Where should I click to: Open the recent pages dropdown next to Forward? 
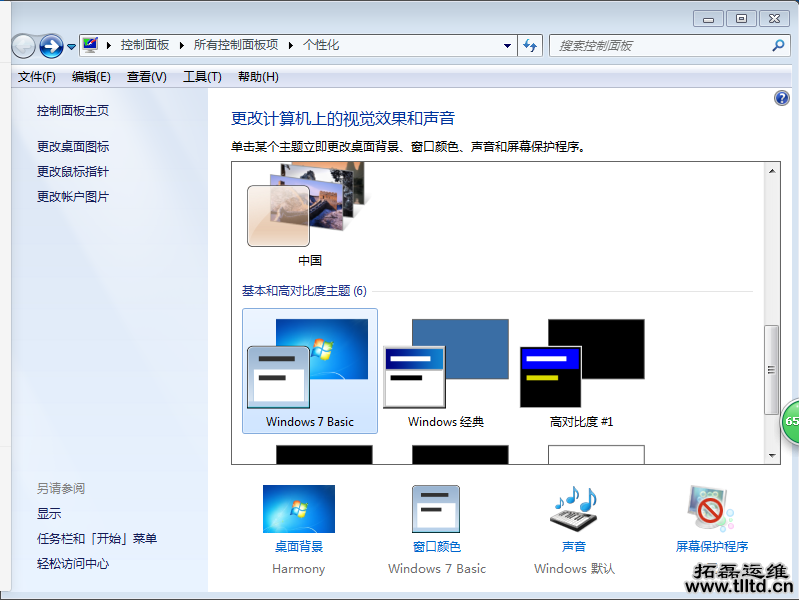(71, 47)
